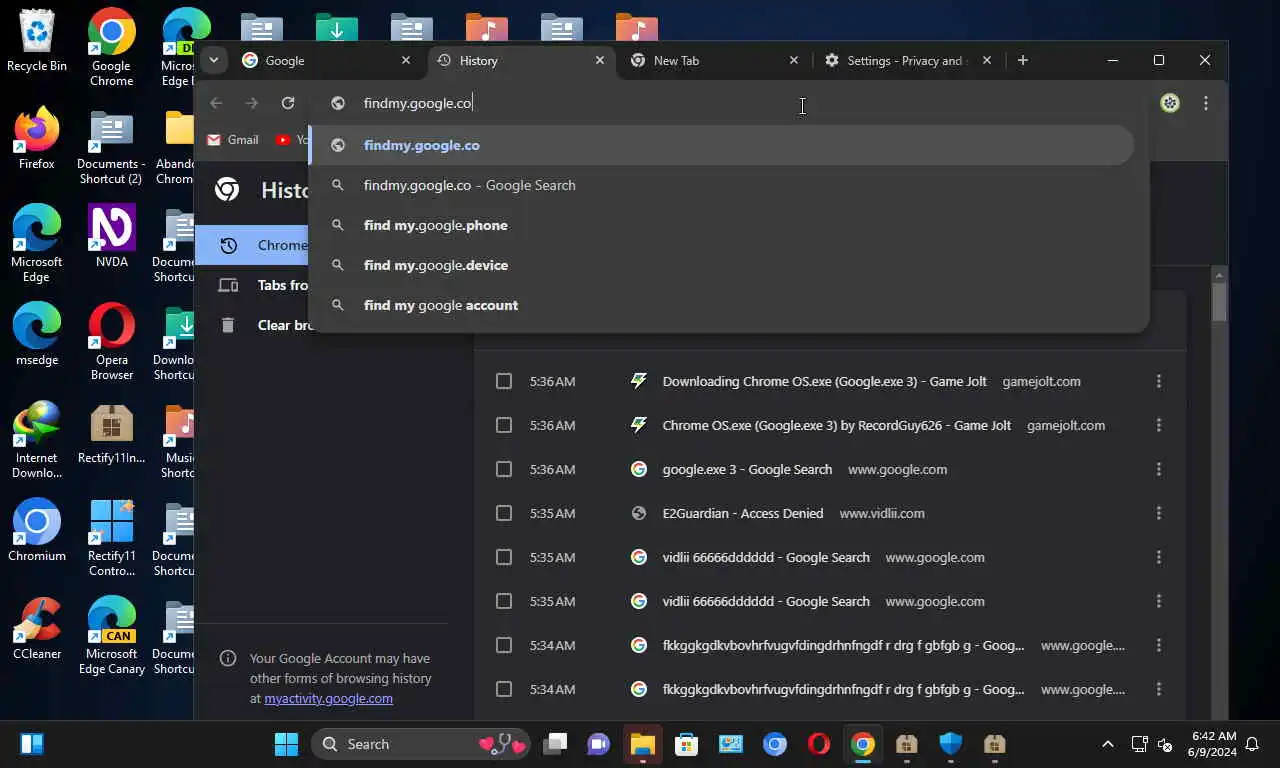Open a new tab with plus button
The height and width of the screenshot is (768, 1280).
[x=1022, y=60]
